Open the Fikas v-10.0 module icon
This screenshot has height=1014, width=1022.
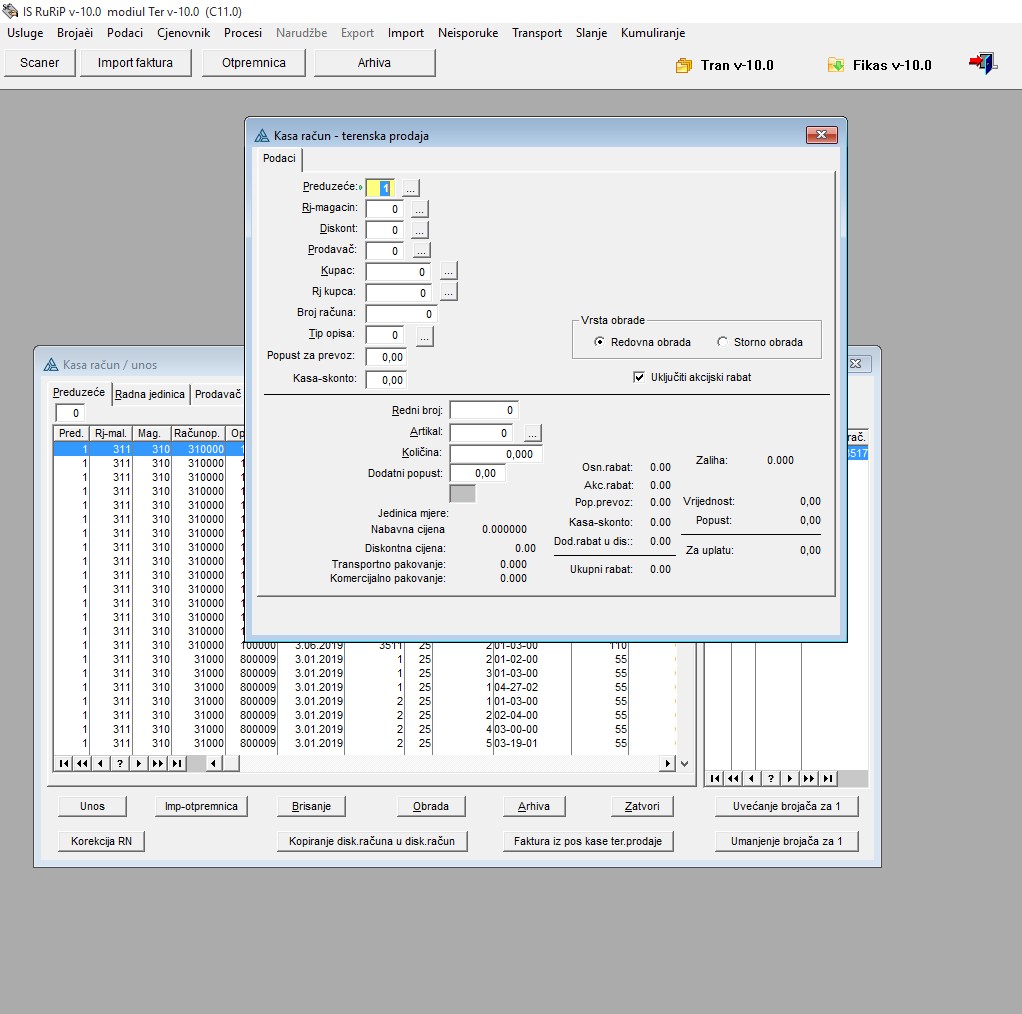coord(836,65)
